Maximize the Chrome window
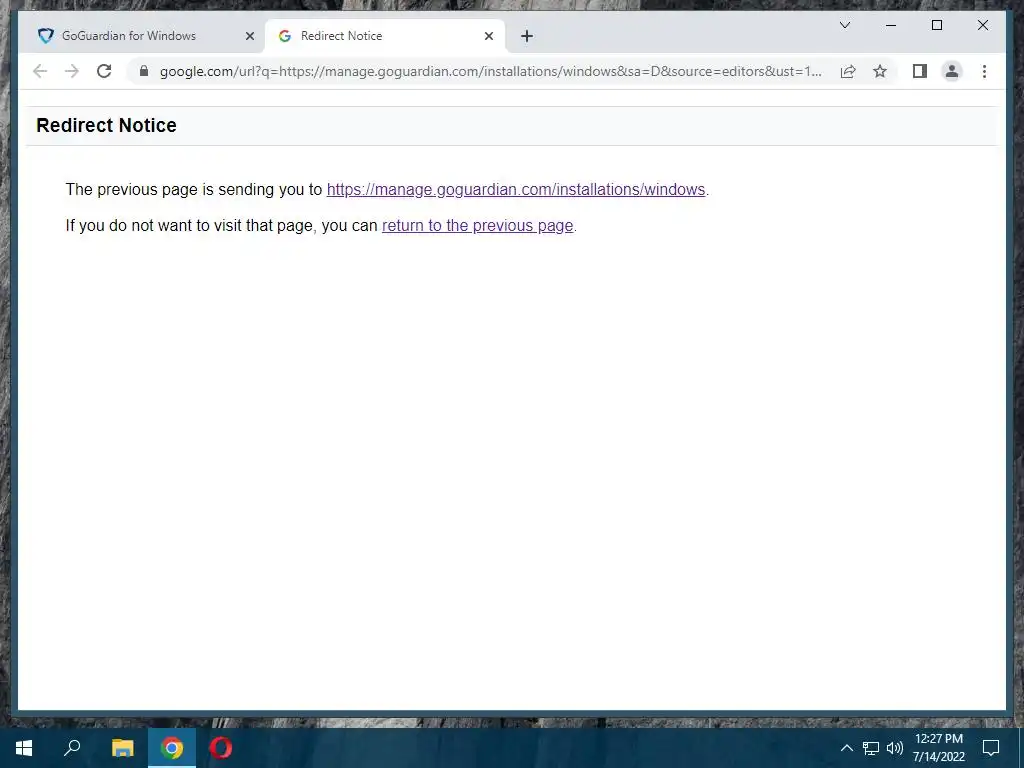This screenshot has height=768, width=1024. pos(936,25)
